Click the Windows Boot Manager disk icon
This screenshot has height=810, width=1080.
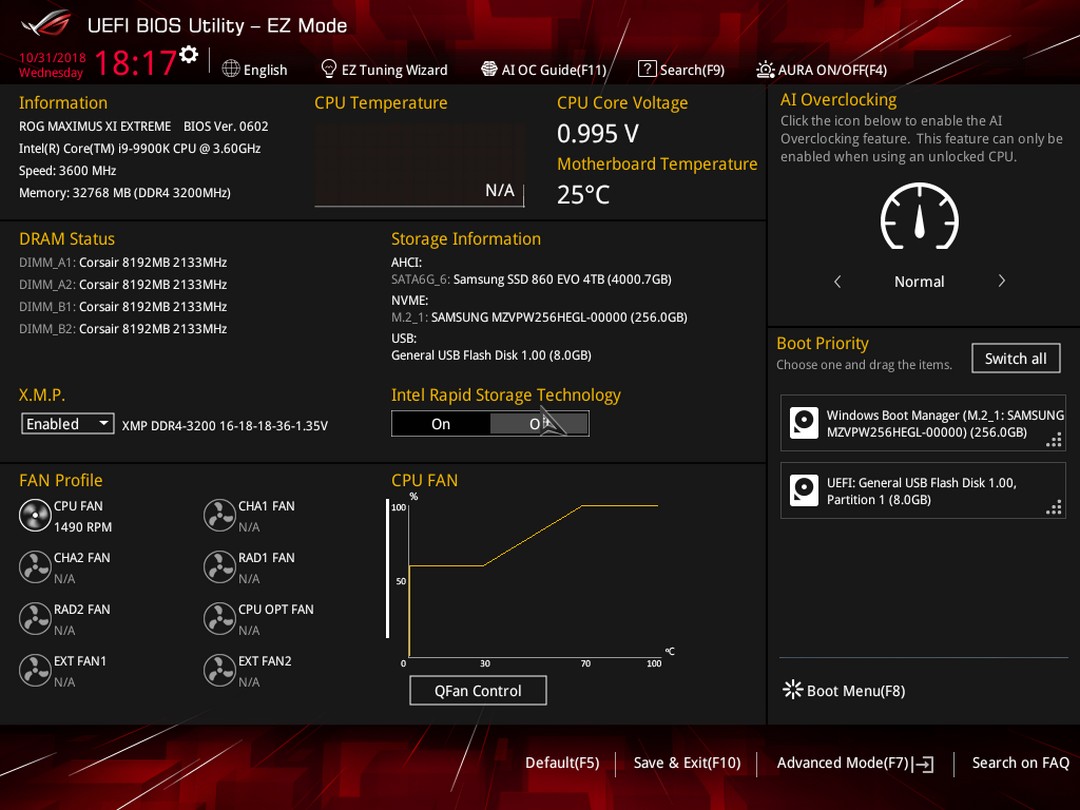[x=804, y=423]
